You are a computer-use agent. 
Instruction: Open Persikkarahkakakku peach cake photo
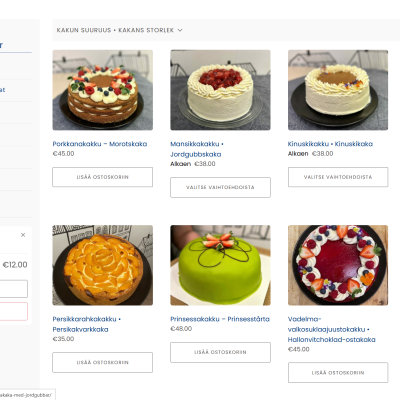103,265
